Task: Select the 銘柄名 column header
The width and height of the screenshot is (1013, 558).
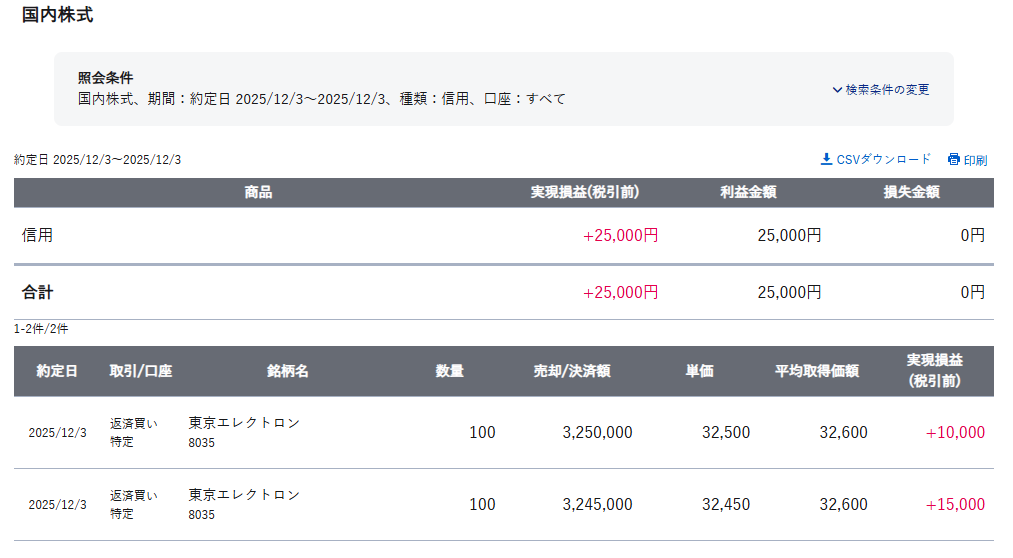Action: tap(288, 371)
